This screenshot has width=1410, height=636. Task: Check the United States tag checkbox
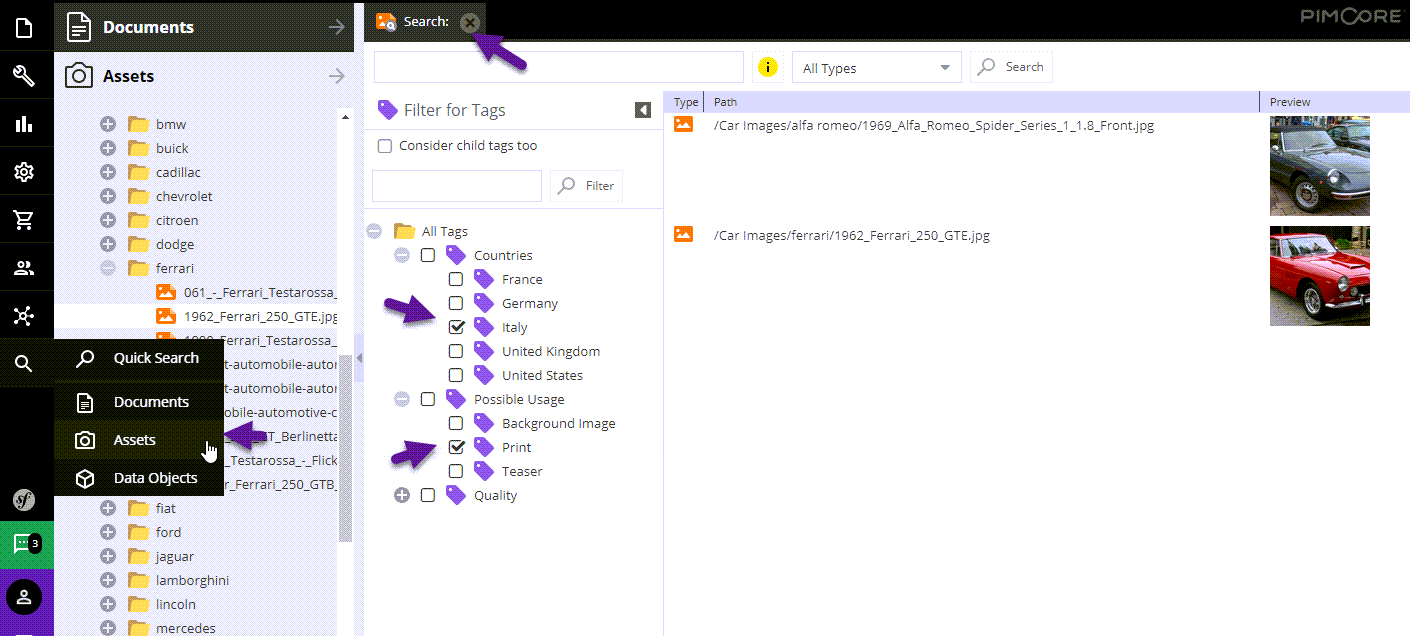point(456,375)
